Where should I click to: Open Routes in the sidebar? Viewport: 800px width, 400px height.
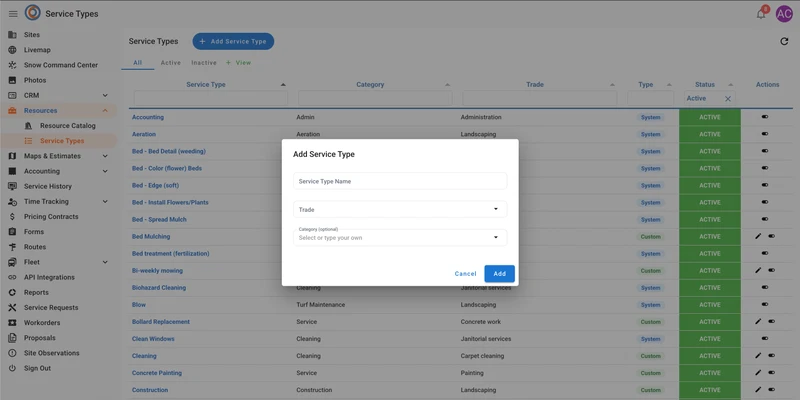35,247
